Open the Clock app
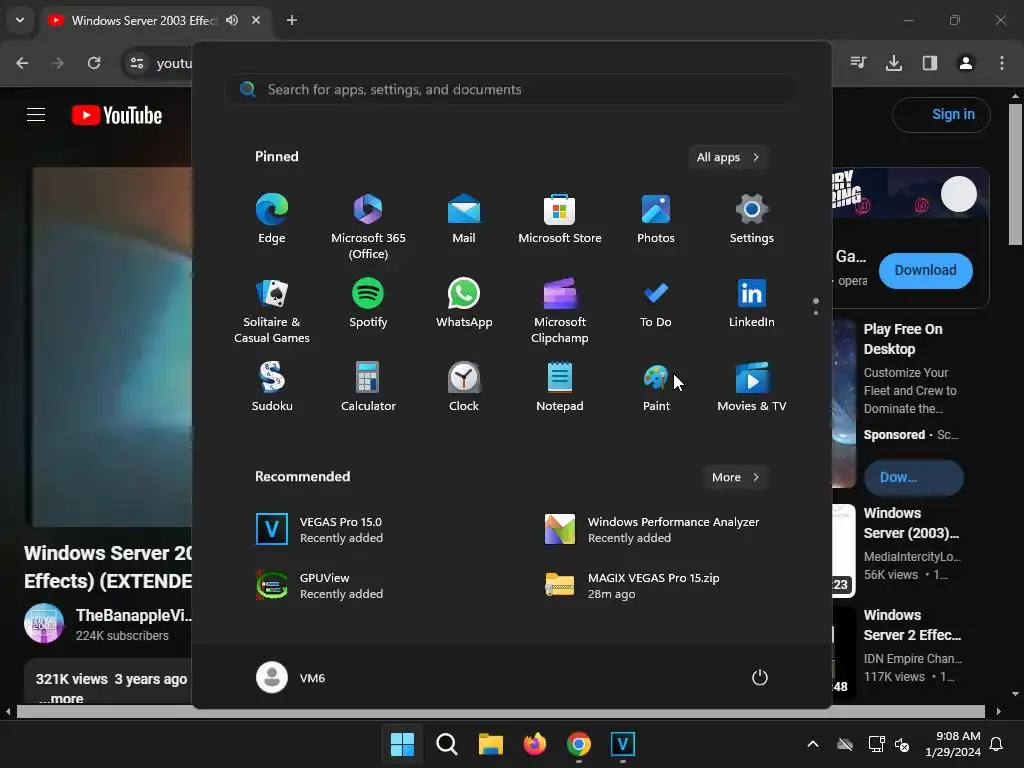This screenshot has width=1024, height=768. [x=464, y=387]
